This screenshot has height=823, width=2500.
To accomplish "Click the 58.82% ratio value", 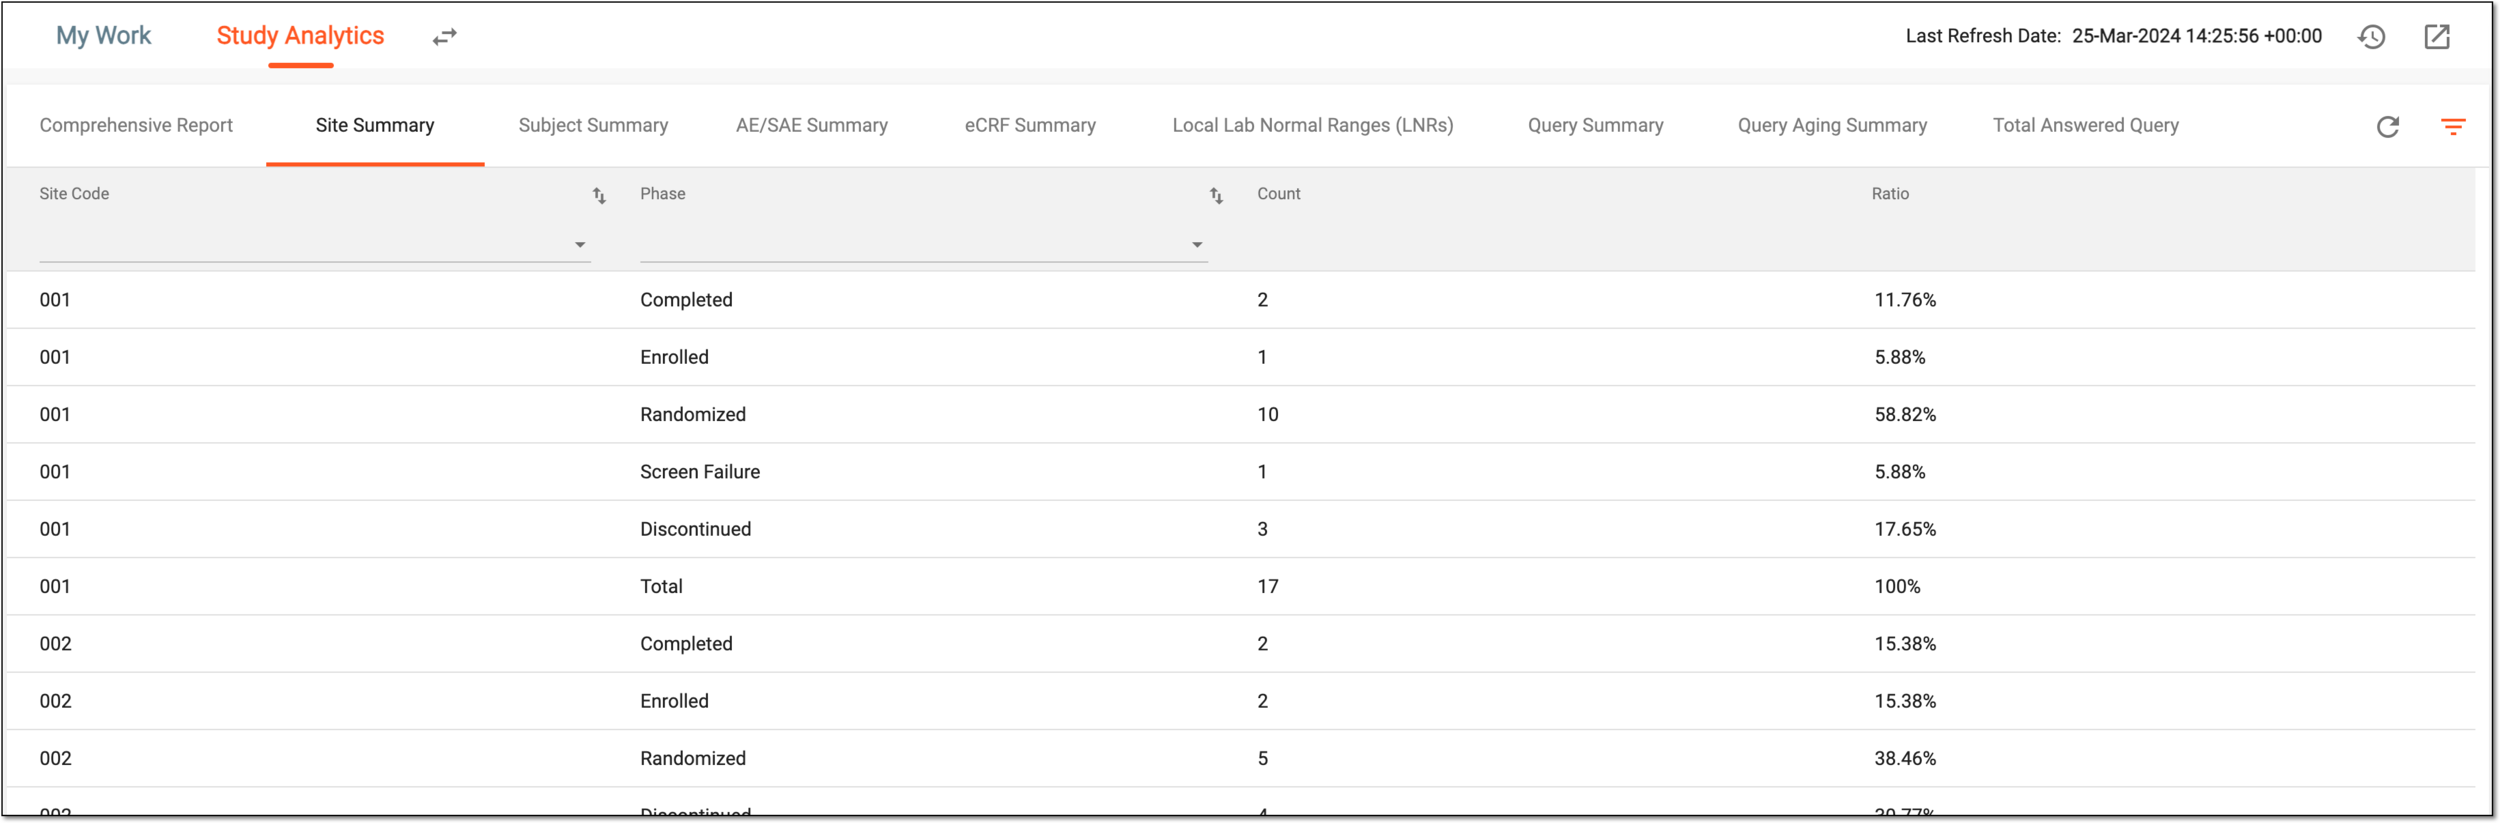I will pos(1905,414).
